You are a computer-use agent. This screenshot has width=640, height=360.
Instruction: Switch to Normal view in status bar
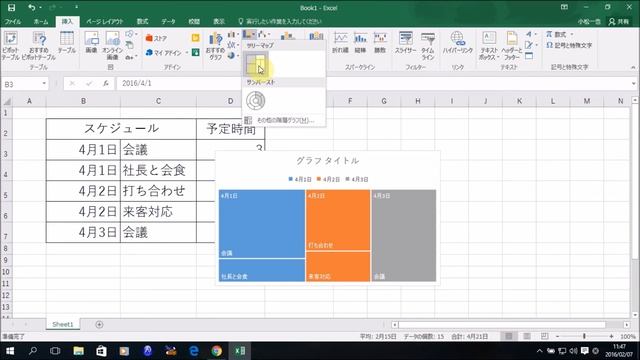[x=509, y=336]
